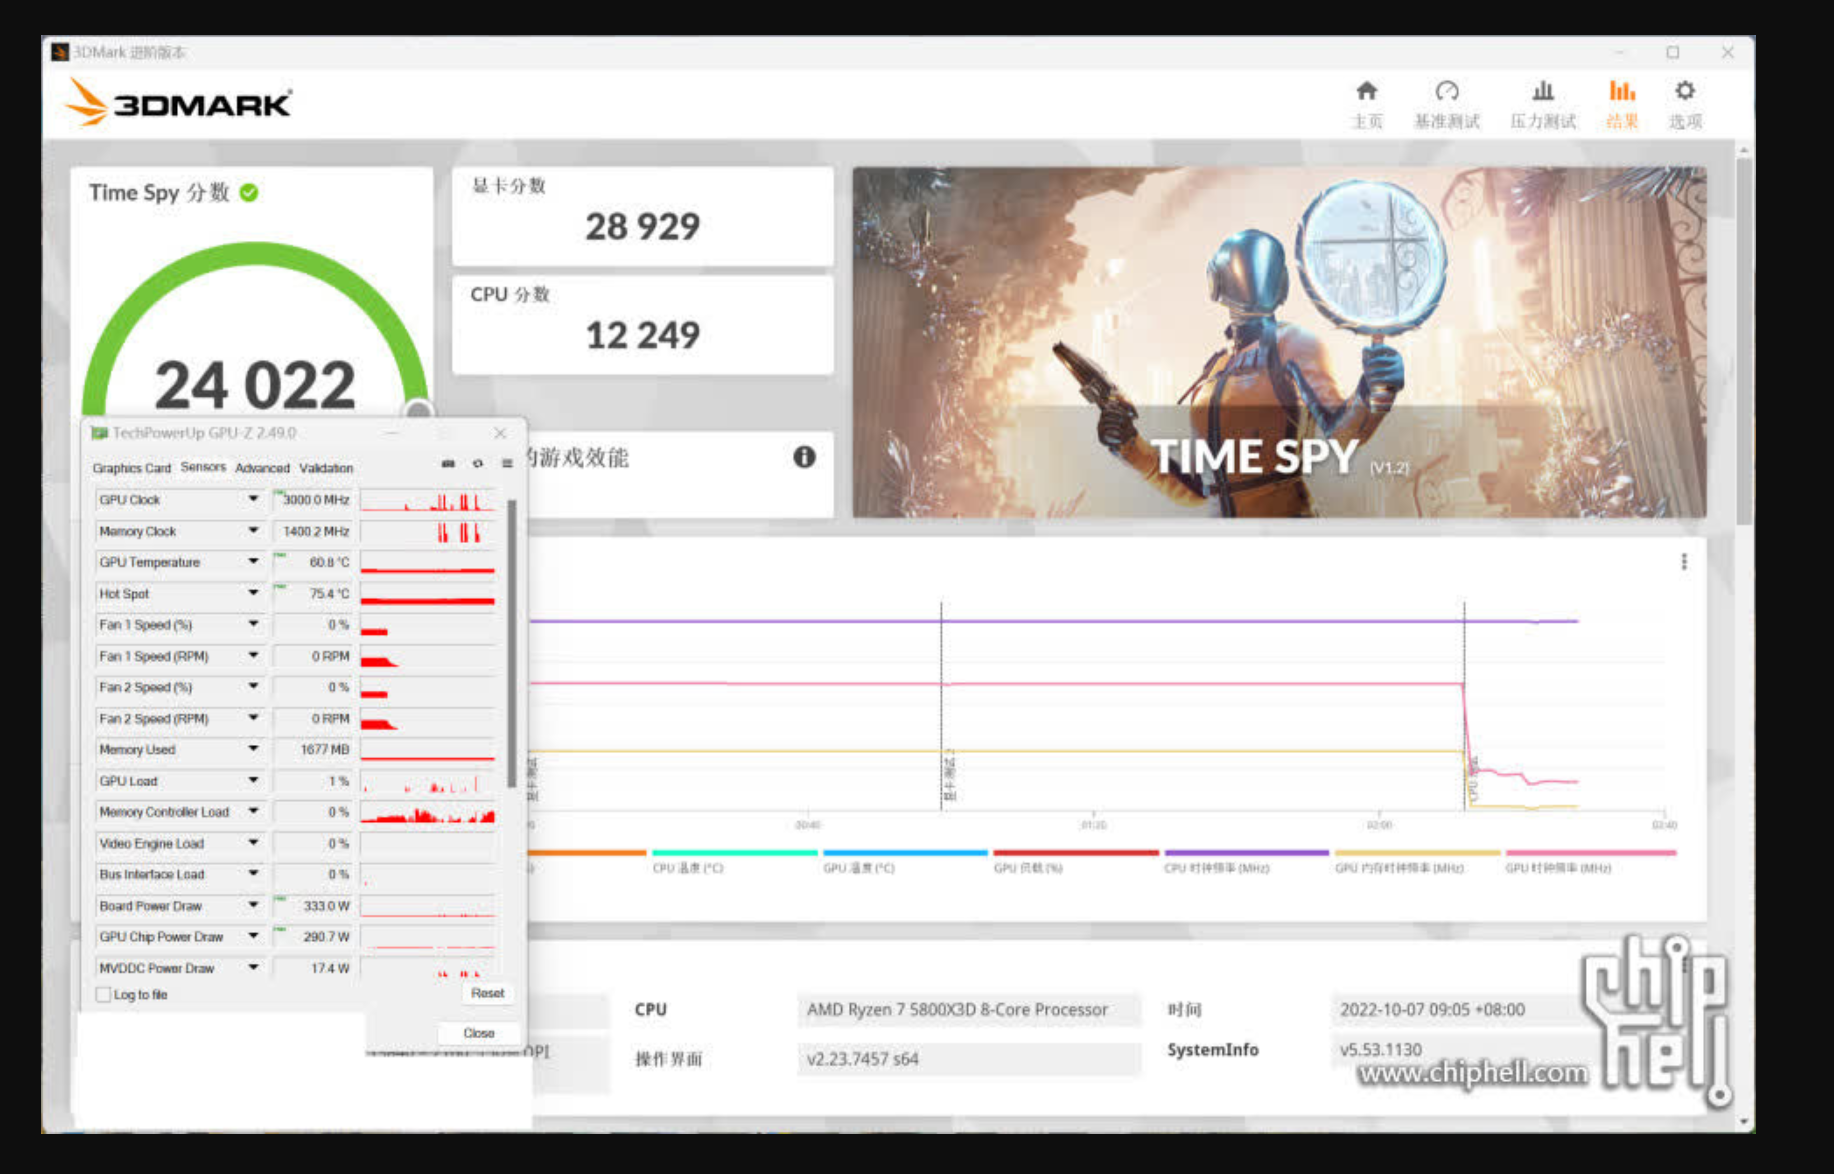This screenshot has height=1174, width=1834.
Task: Click the graphics score value 28 929
Action: tap(642, 227)
